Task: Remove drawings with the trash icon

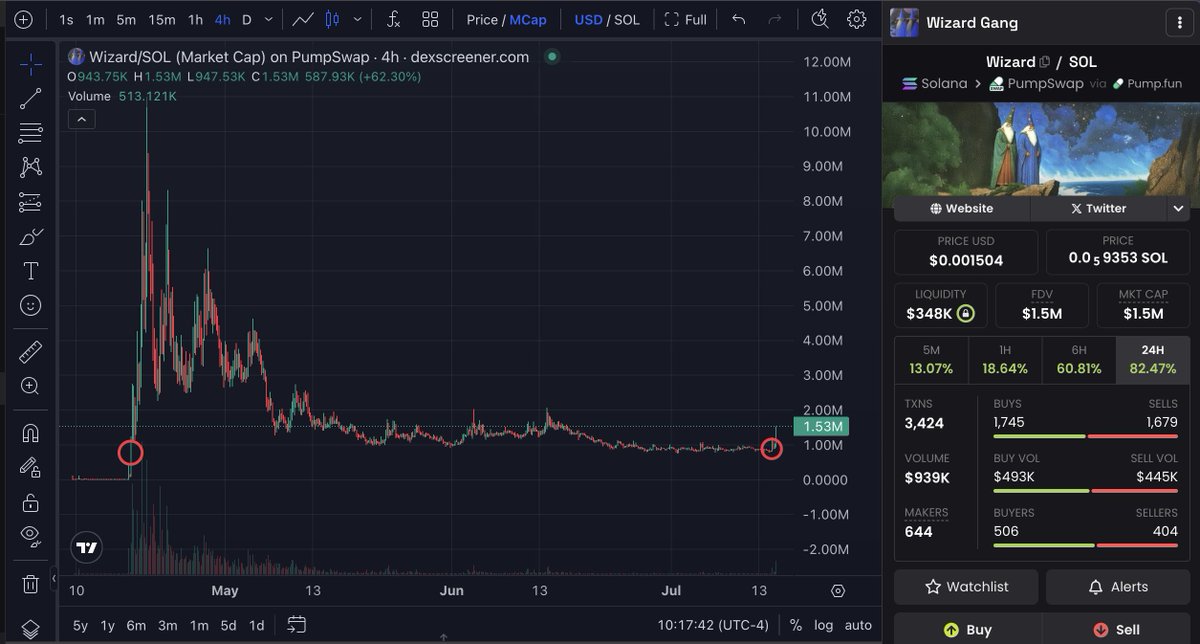Action: coord(31,583)
